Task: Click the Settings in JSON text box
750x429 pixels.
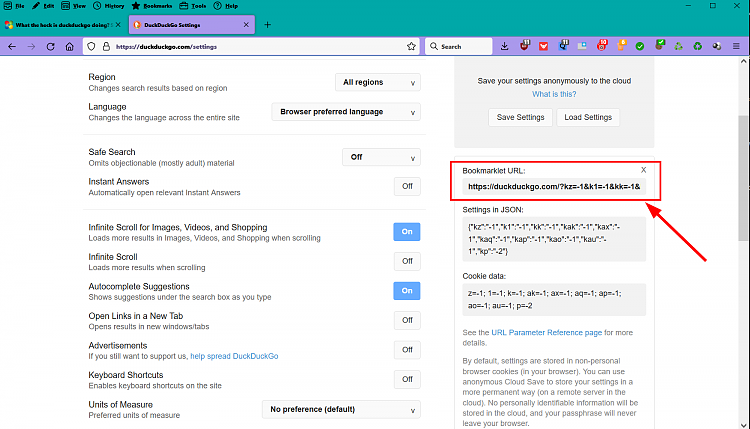Action: (x=554, y=239)
